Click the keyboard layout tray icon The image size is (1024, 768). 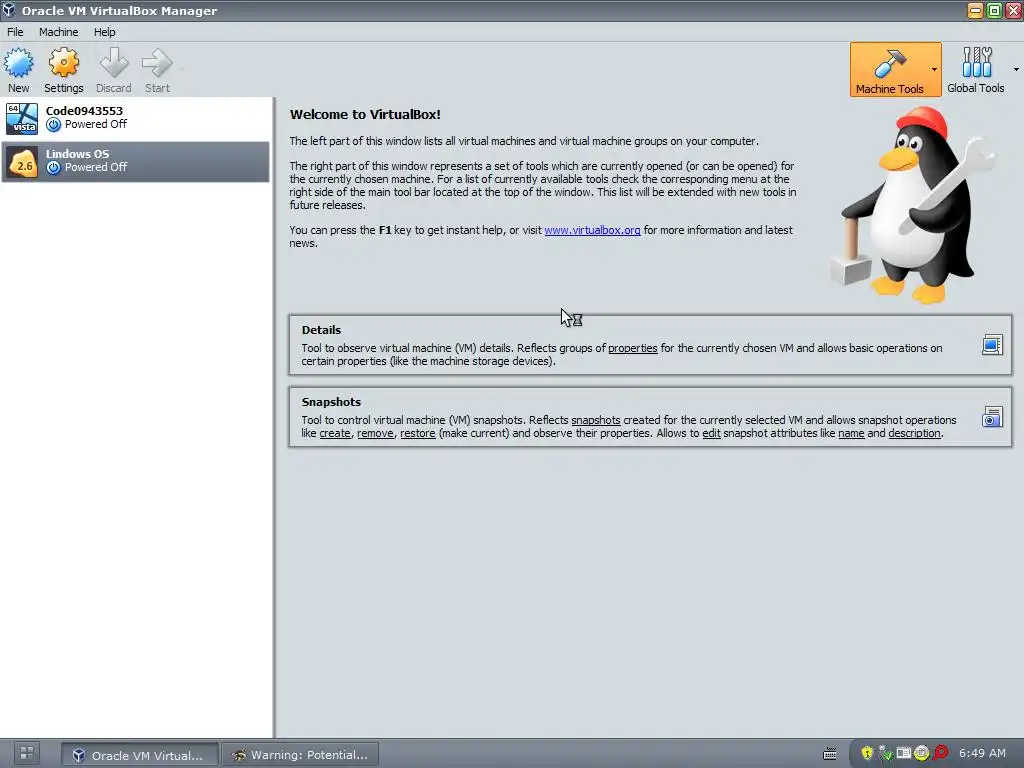pos(829,754)
